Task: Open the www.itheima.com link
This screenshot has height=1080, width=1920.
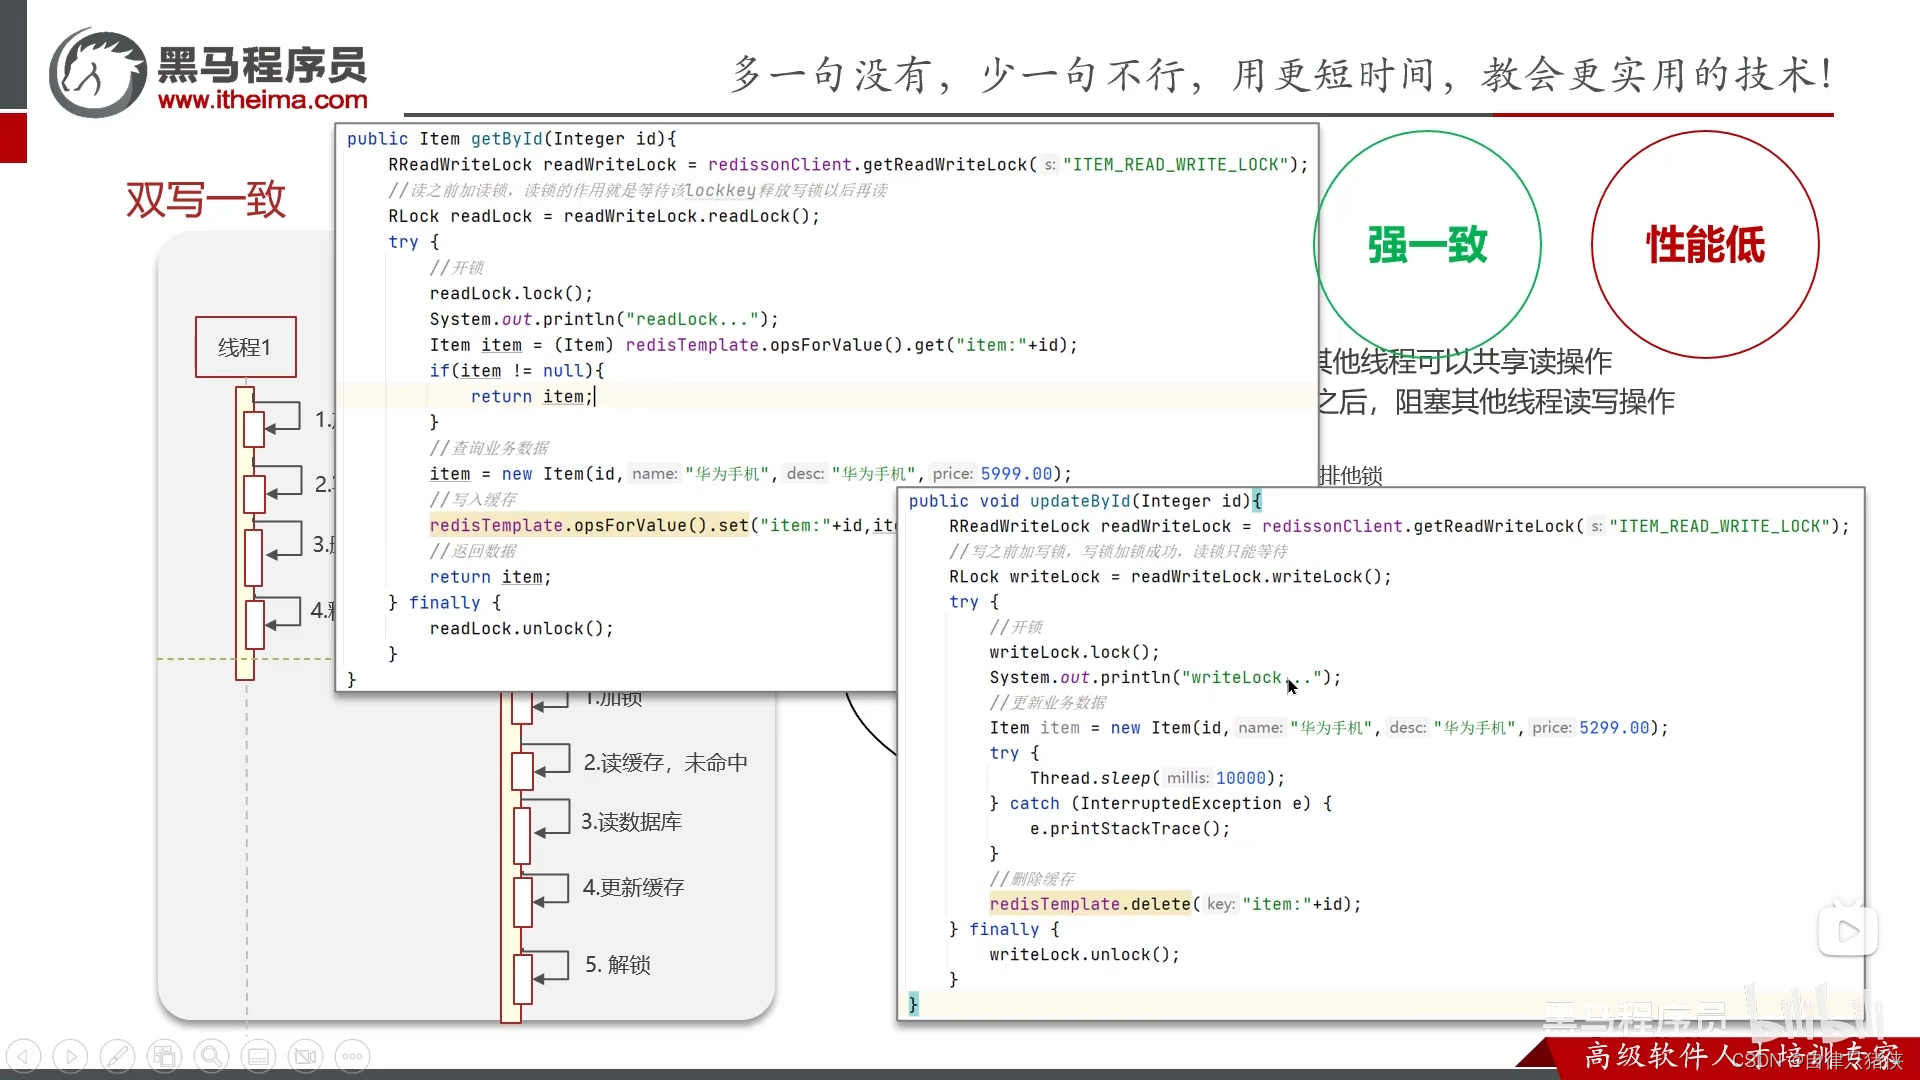Action: 263,100
